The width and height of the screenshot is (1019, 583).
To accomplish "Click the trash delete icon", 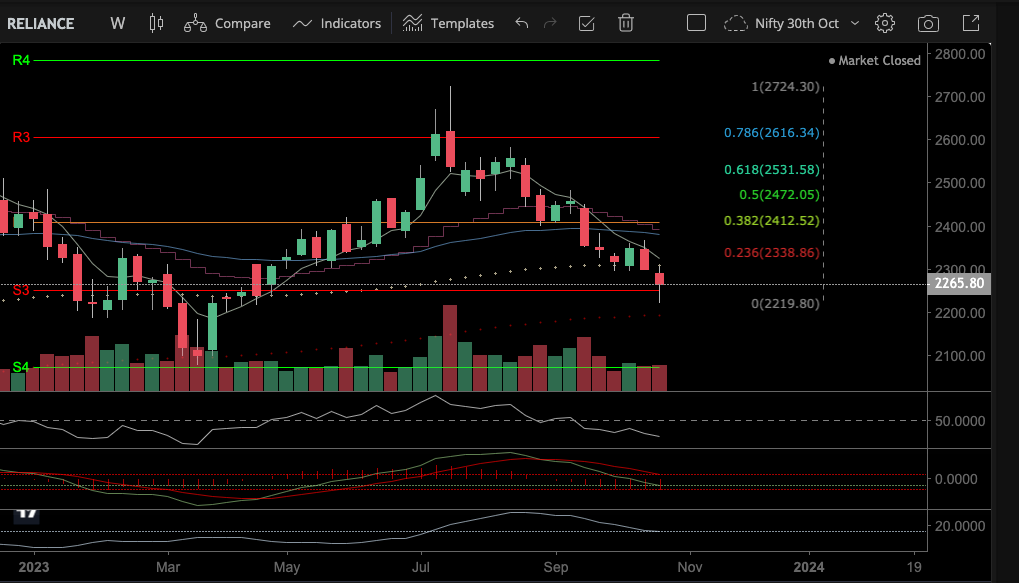I will tap(625, 23).
